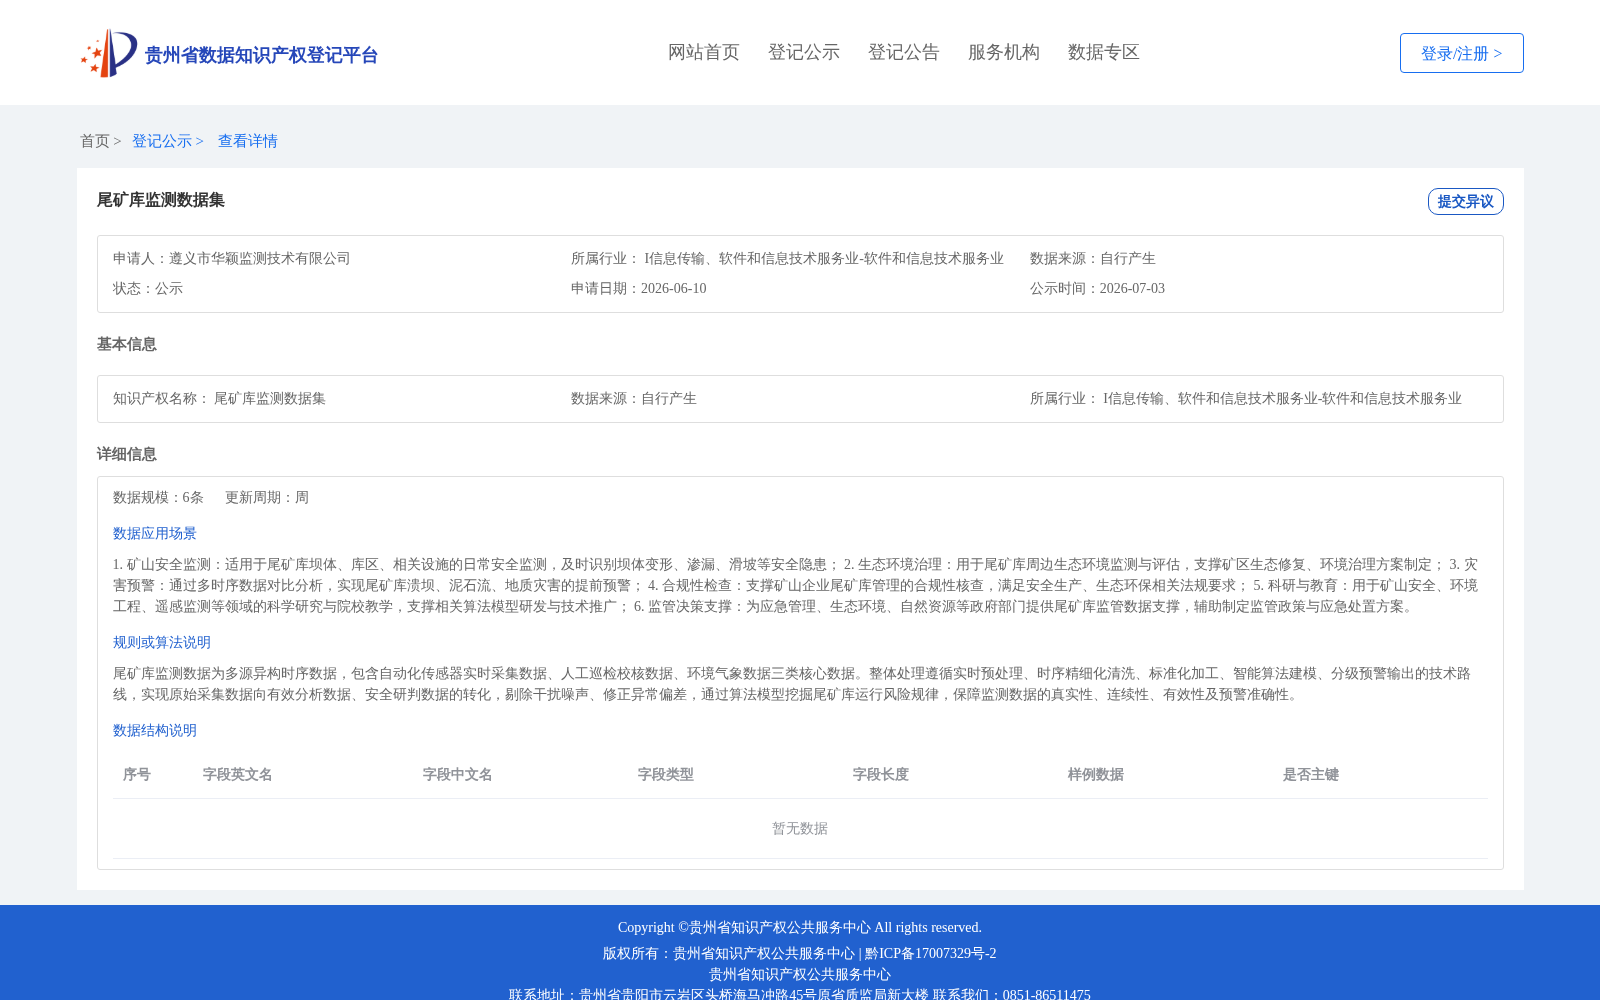Click the platform logo icon
This screenshot has height=1000, width=1600.
109,53
